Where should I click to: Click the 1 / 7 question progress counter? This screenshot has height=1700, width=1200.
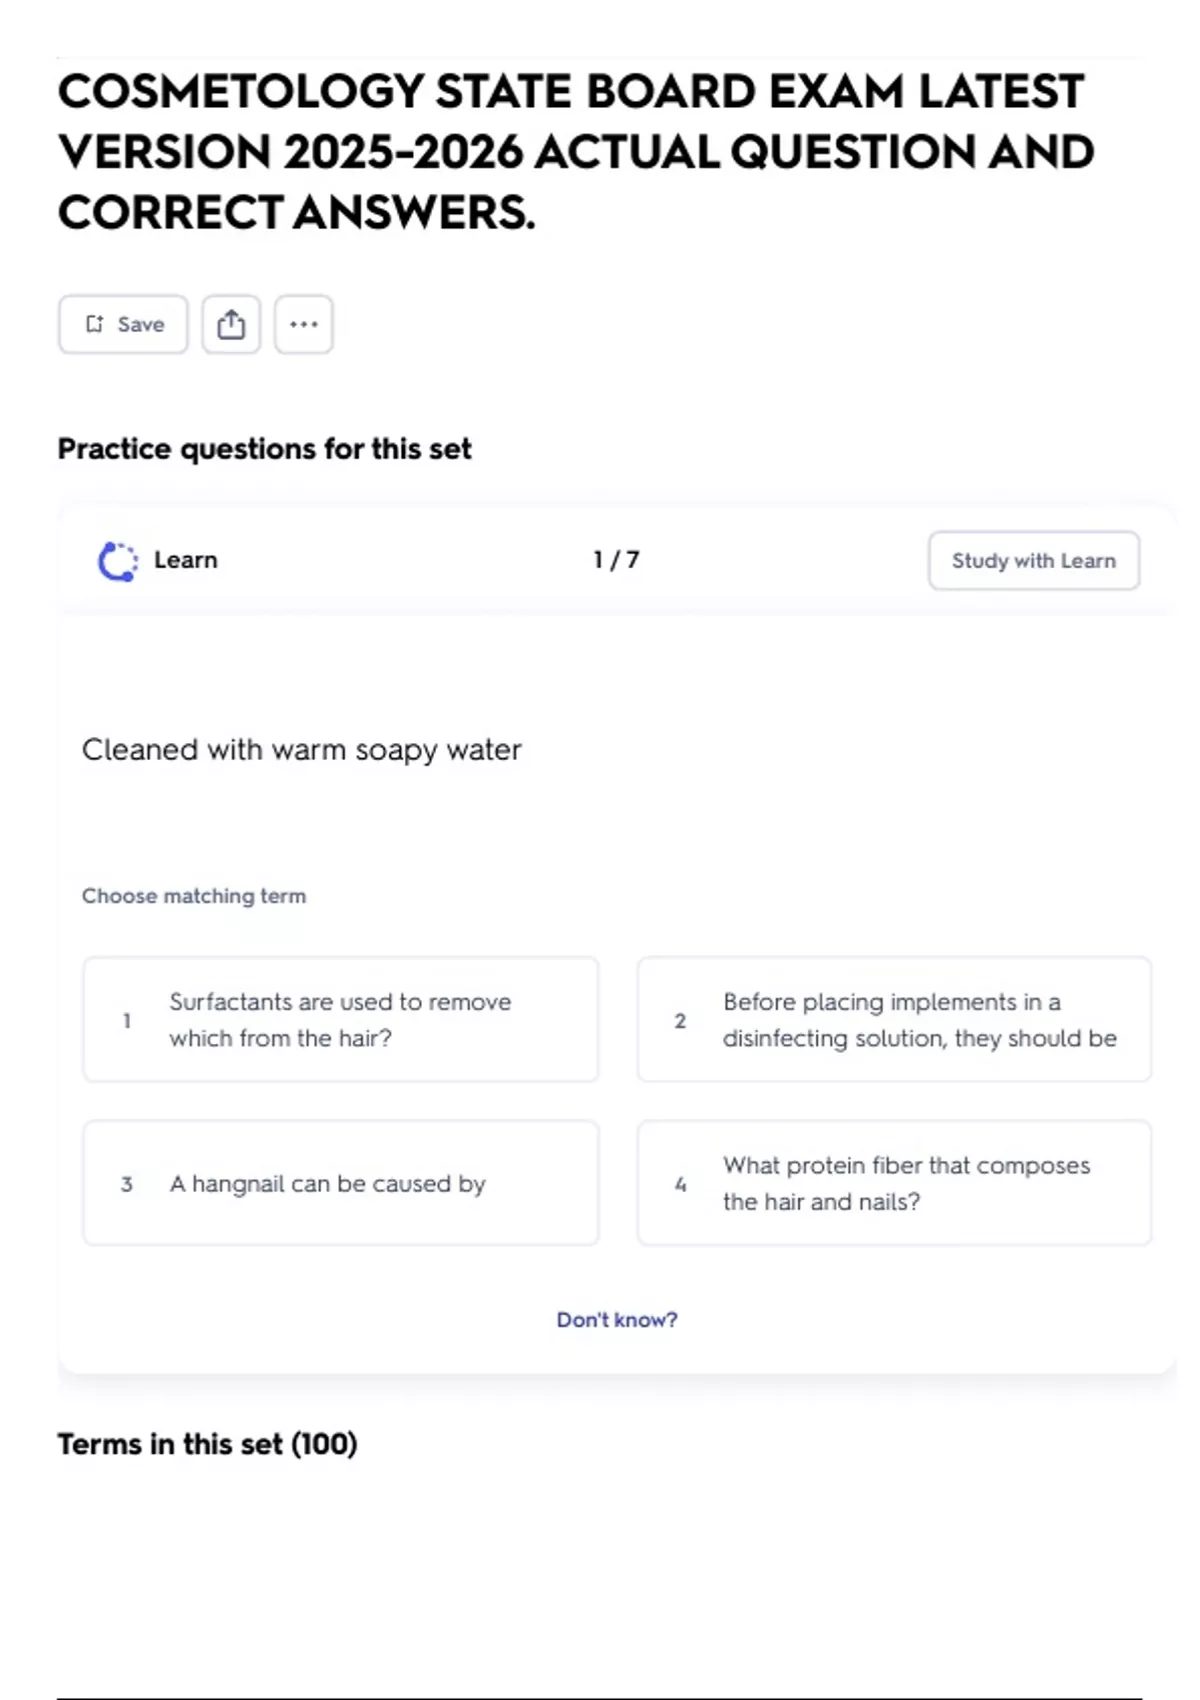pyautogui.click(x=616, y=560)
